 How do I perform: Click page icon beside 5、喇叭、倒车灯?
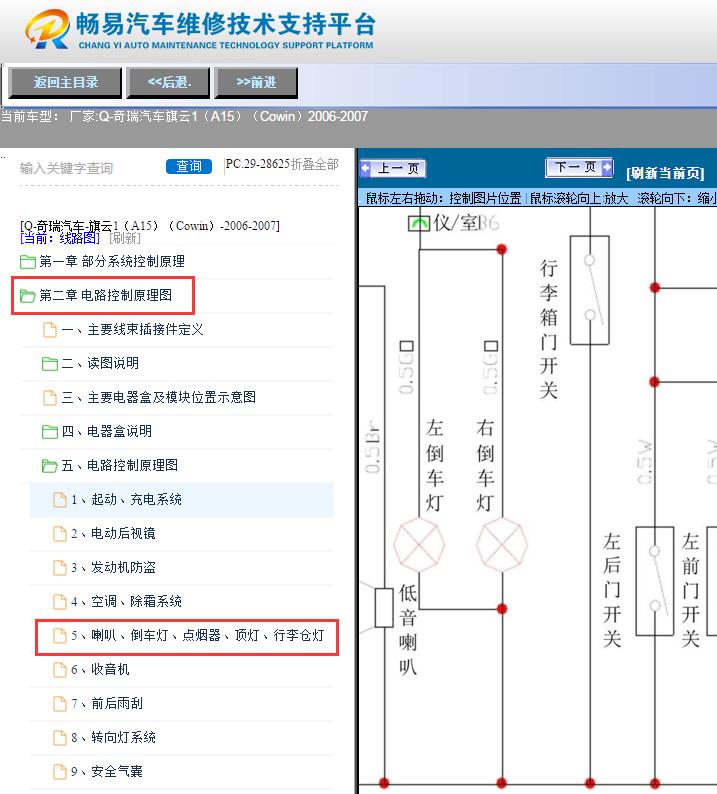click(x=60, y=636)
